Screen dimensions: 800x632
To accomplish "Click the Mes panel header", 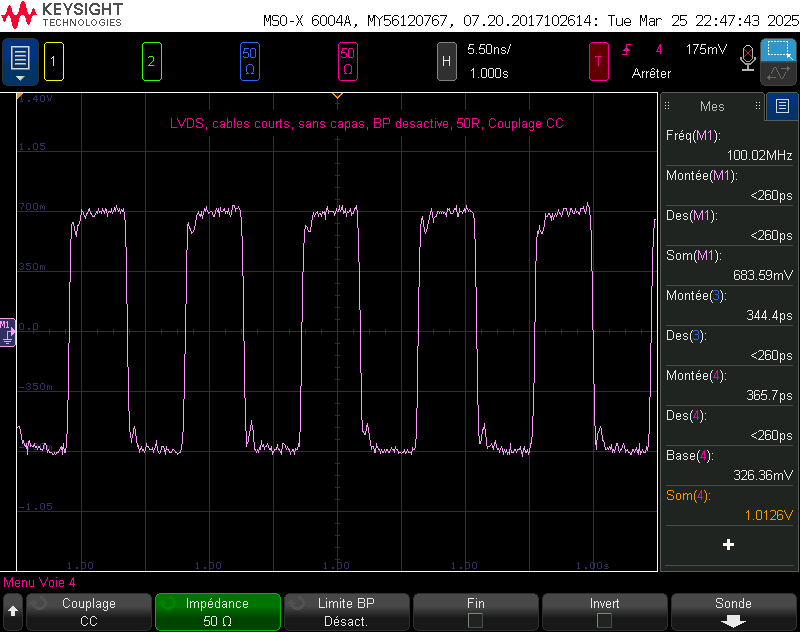I will (712, 106).
